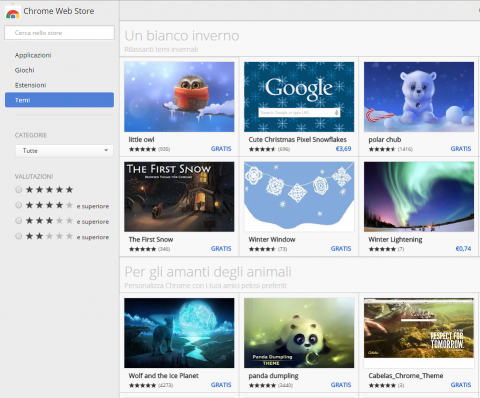
Task: Click GRATIS button for Winter Window
Action: [341, 249]
